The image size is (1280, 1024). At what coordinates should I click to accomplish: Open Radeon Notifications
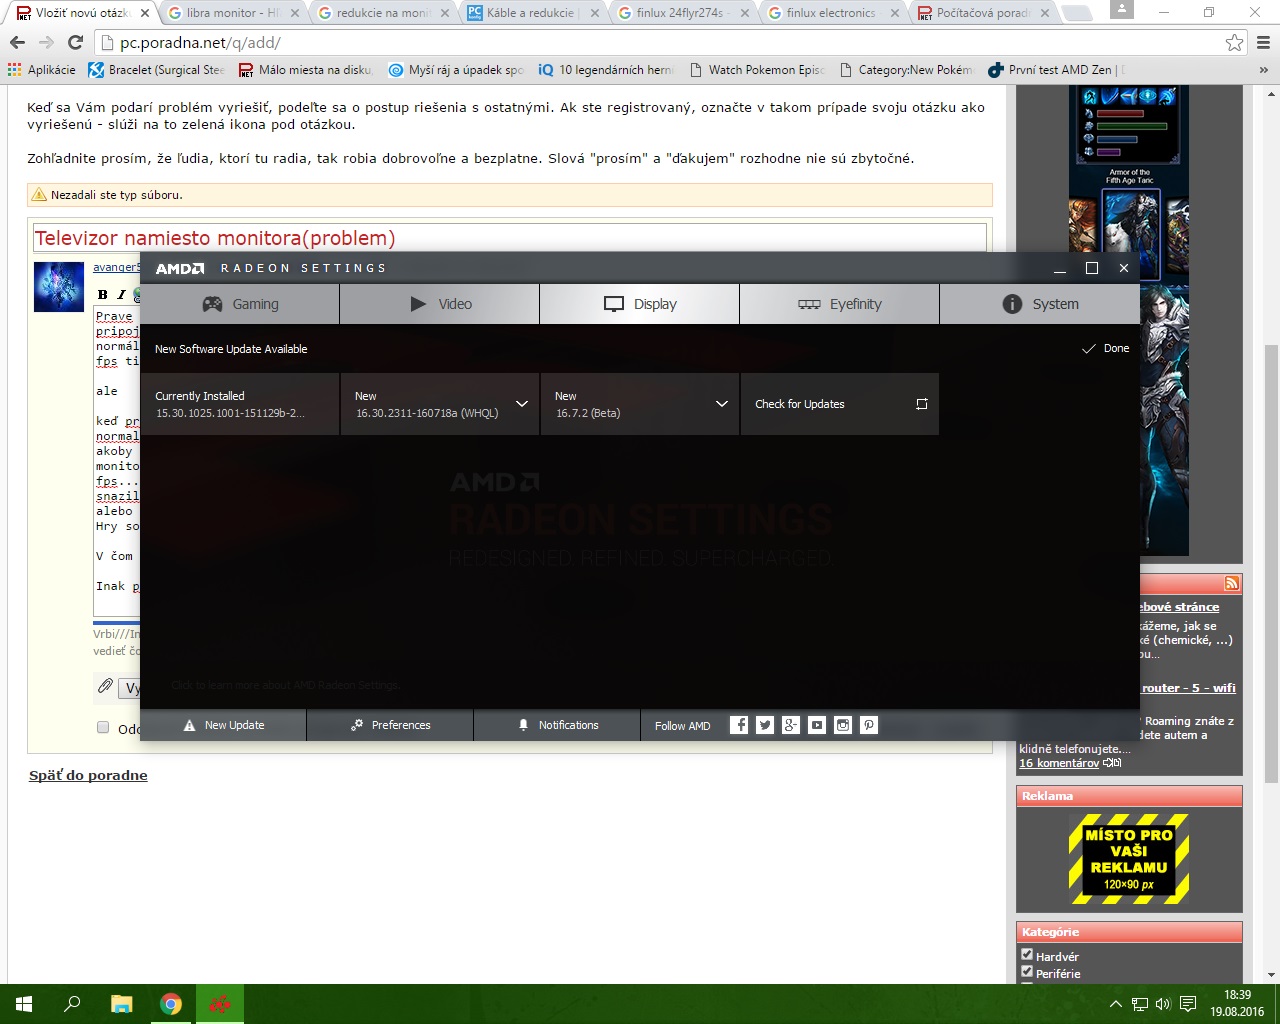point(557,725)
